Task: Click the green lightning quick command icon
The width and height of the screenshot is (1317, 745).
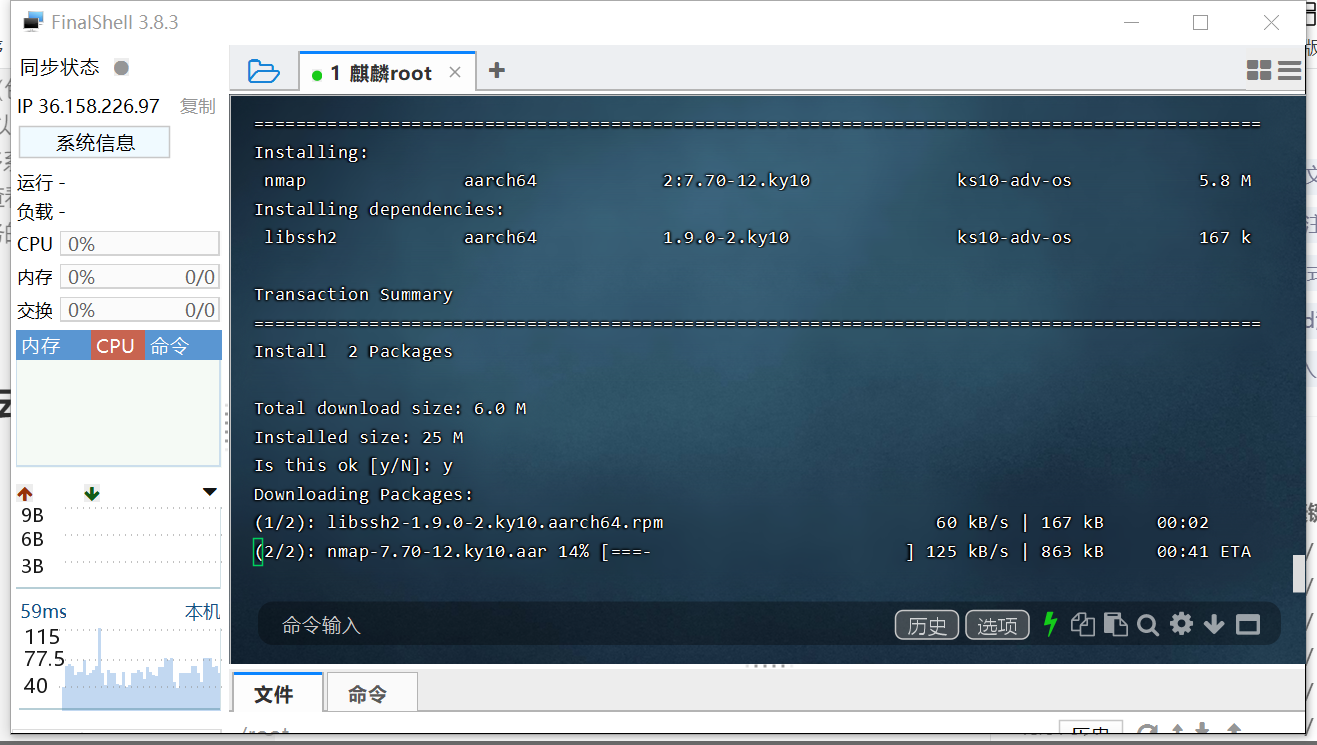Action: click(x=1050, y=624)
